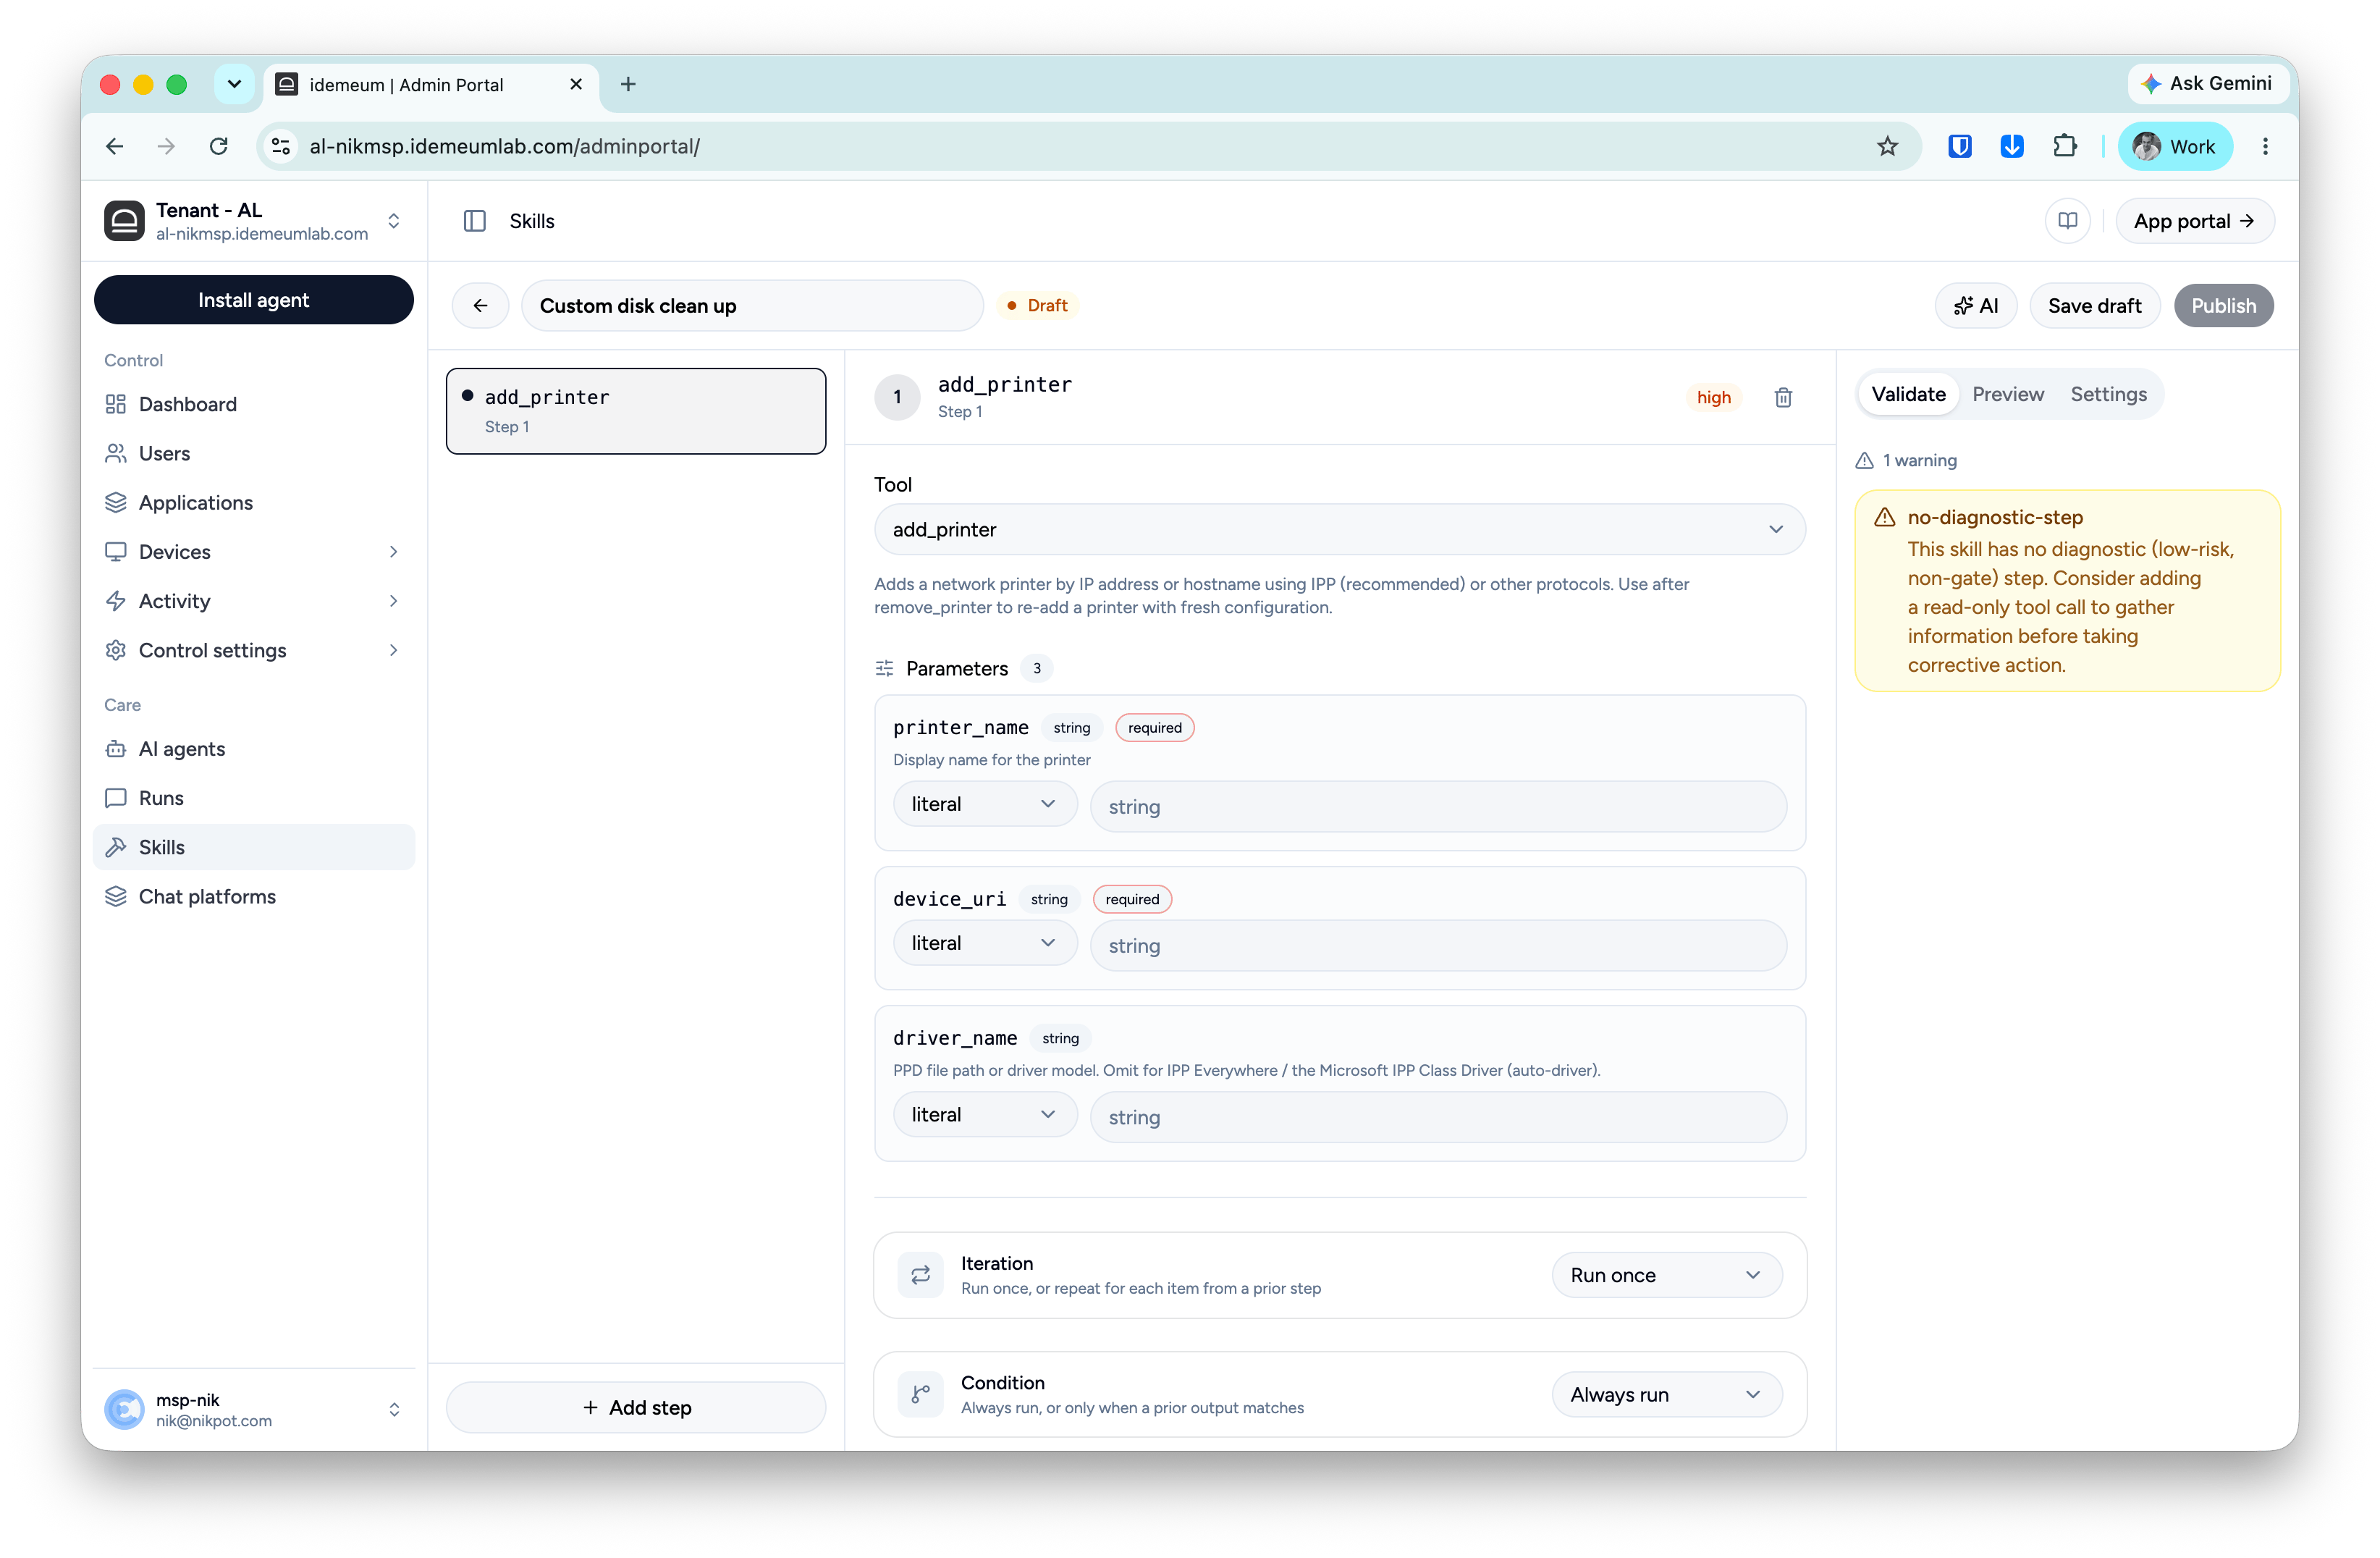Reload the page in the browser

[x=219, y=147]
